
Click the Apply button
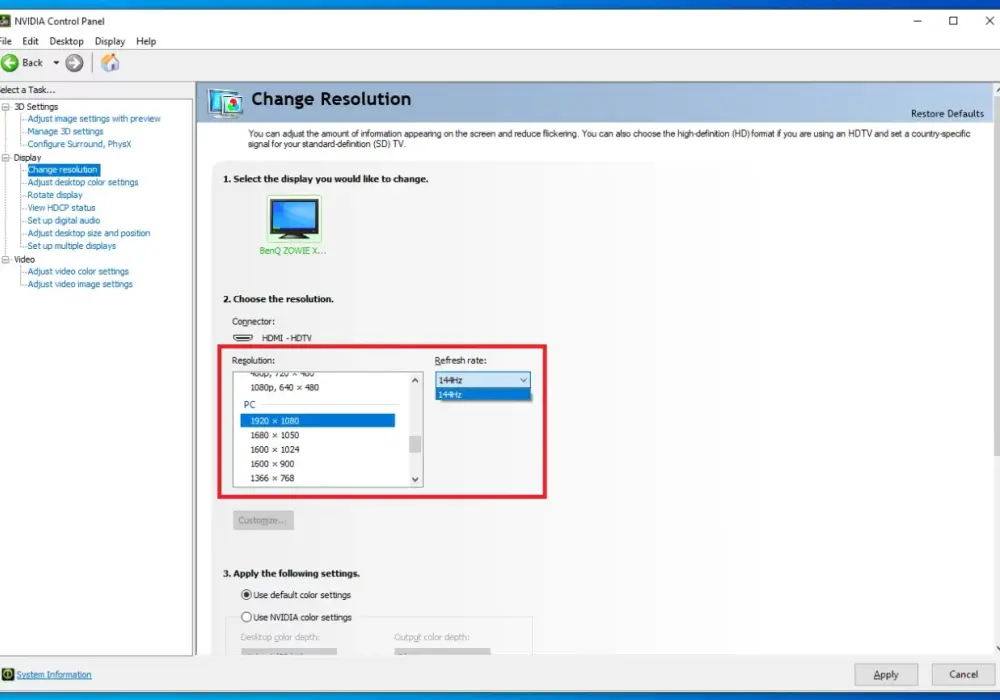(886, 674)
